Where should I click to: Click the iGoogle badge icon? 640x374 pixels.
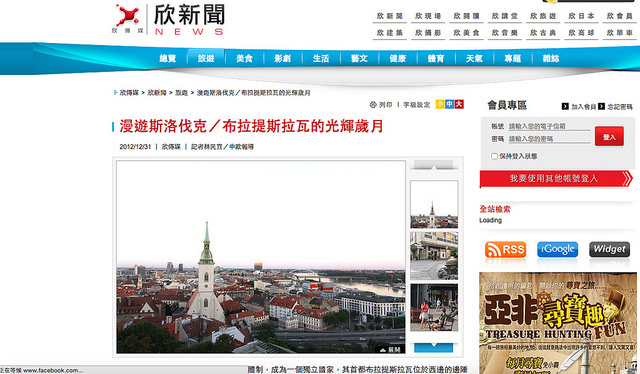pyautogui.click(x=557, y=249)
